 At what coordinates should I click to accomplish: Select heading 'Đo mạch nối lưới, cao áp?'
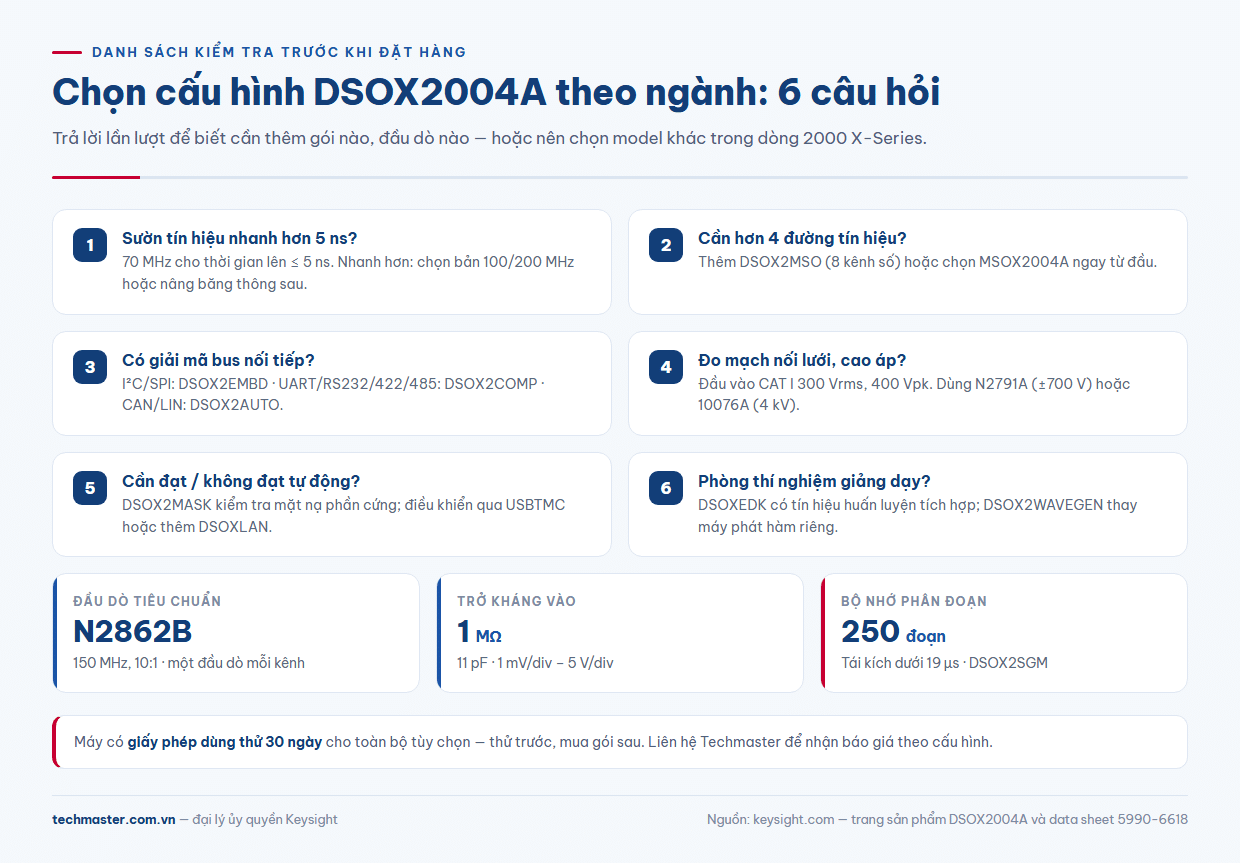(802, 360)
